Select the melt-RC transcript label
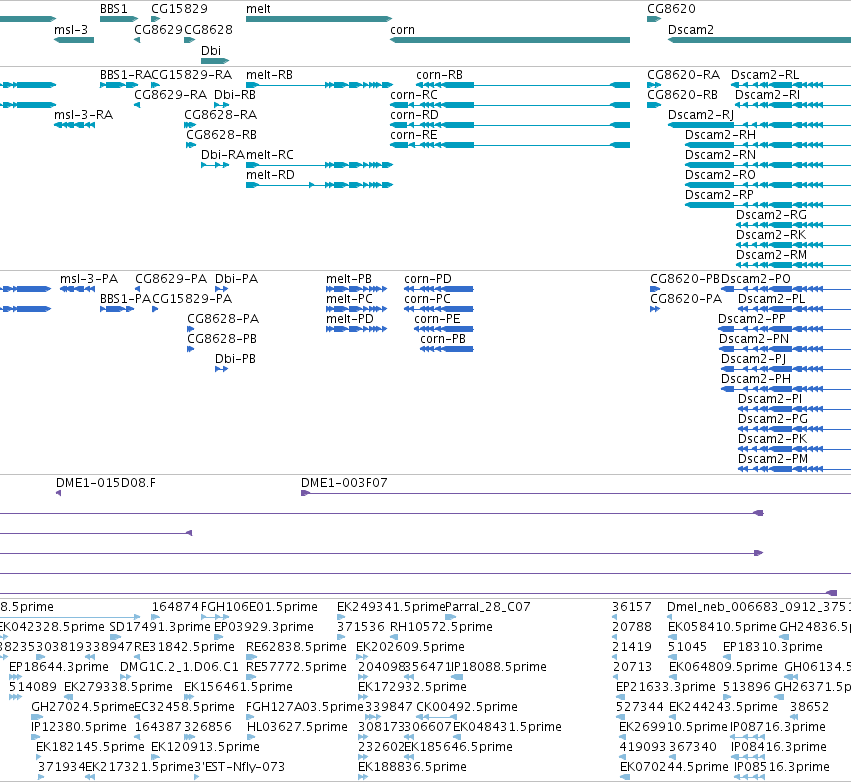 pyautogui.click(x=270, y=155)
